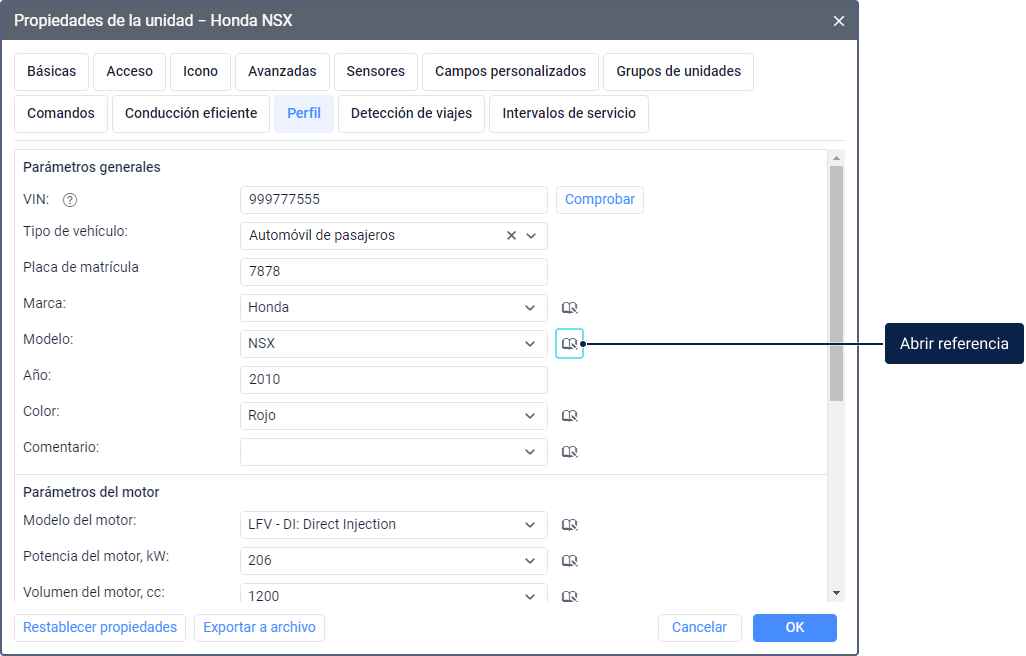
Task: Open the Color dropdown showing Rojo
Action: (530, 416)
